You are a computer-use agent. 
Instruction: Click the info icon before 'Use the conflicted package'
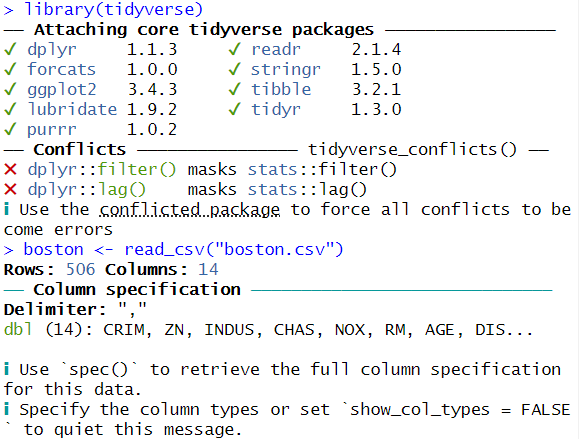7,209
